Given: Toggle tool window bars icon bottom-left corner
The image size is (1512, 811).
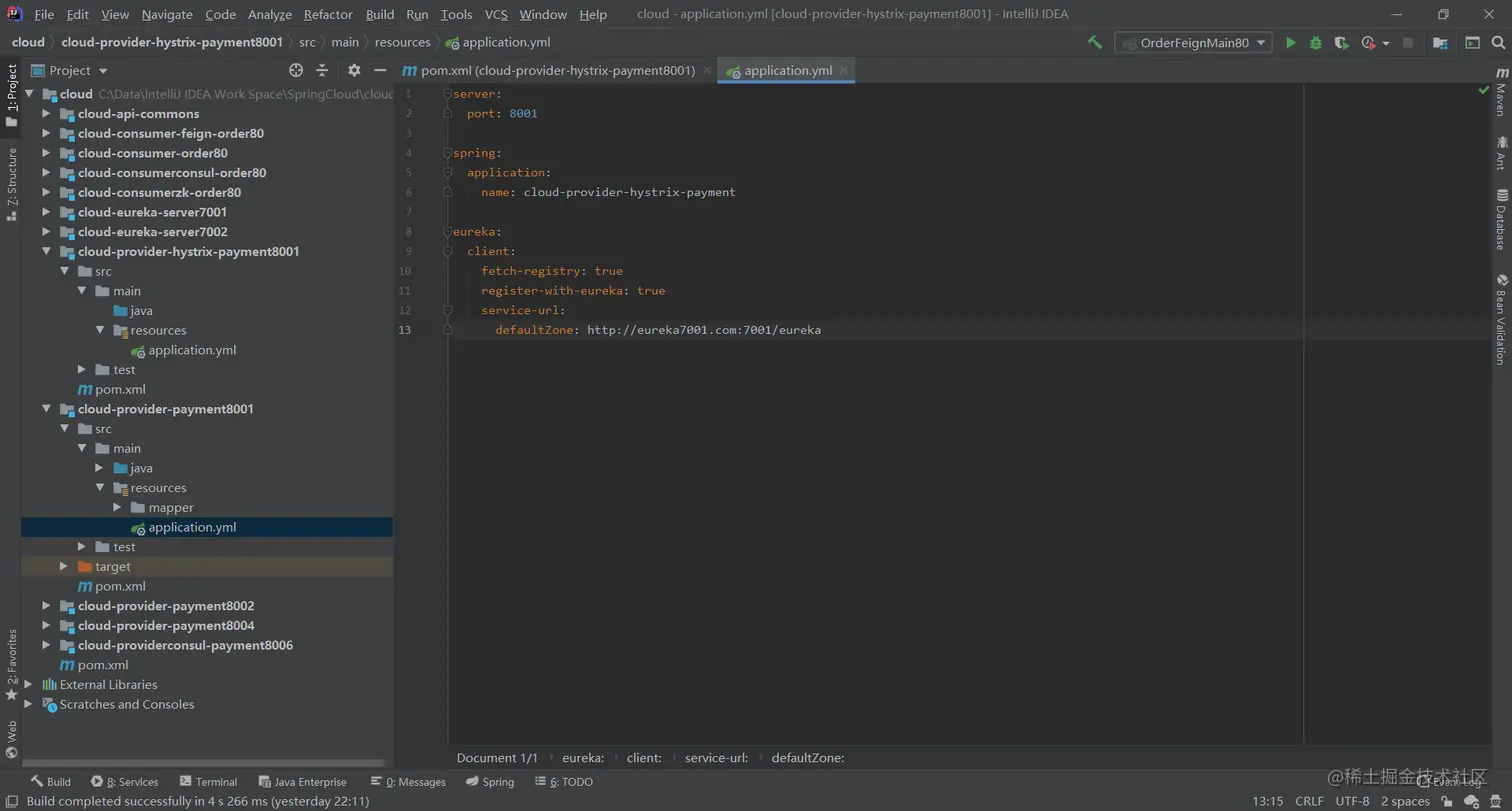Looking at the screenshot, I should point(11,801).
